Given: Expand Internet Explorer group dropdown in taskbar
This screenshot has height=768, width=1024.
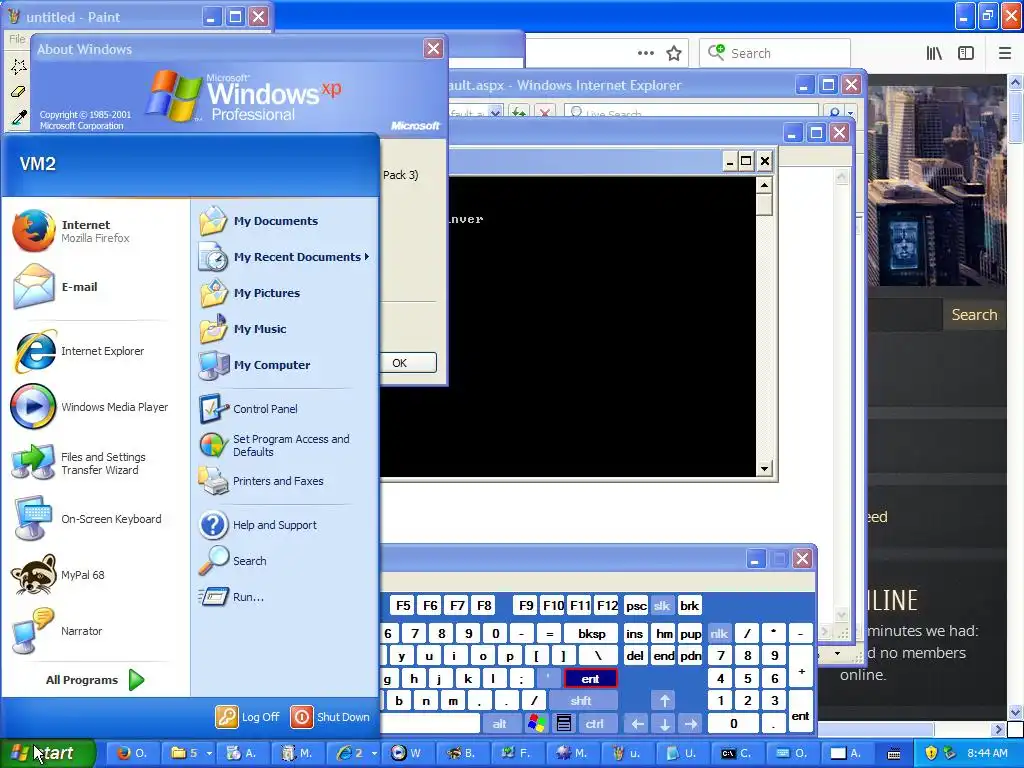Looking at the screenshot, I should (374, 754).
